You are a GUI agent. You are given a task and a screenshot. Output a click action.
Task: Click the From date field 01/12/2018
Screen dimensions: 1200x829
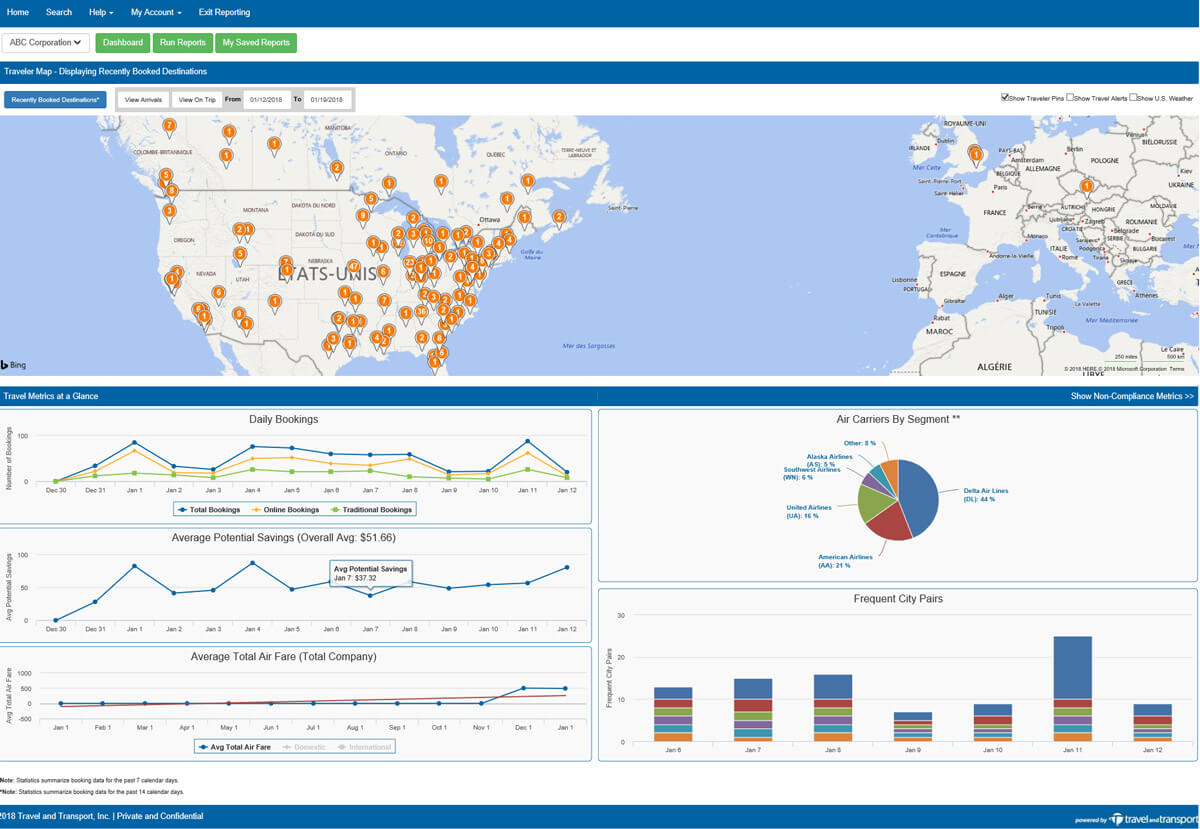coord(266,100)
